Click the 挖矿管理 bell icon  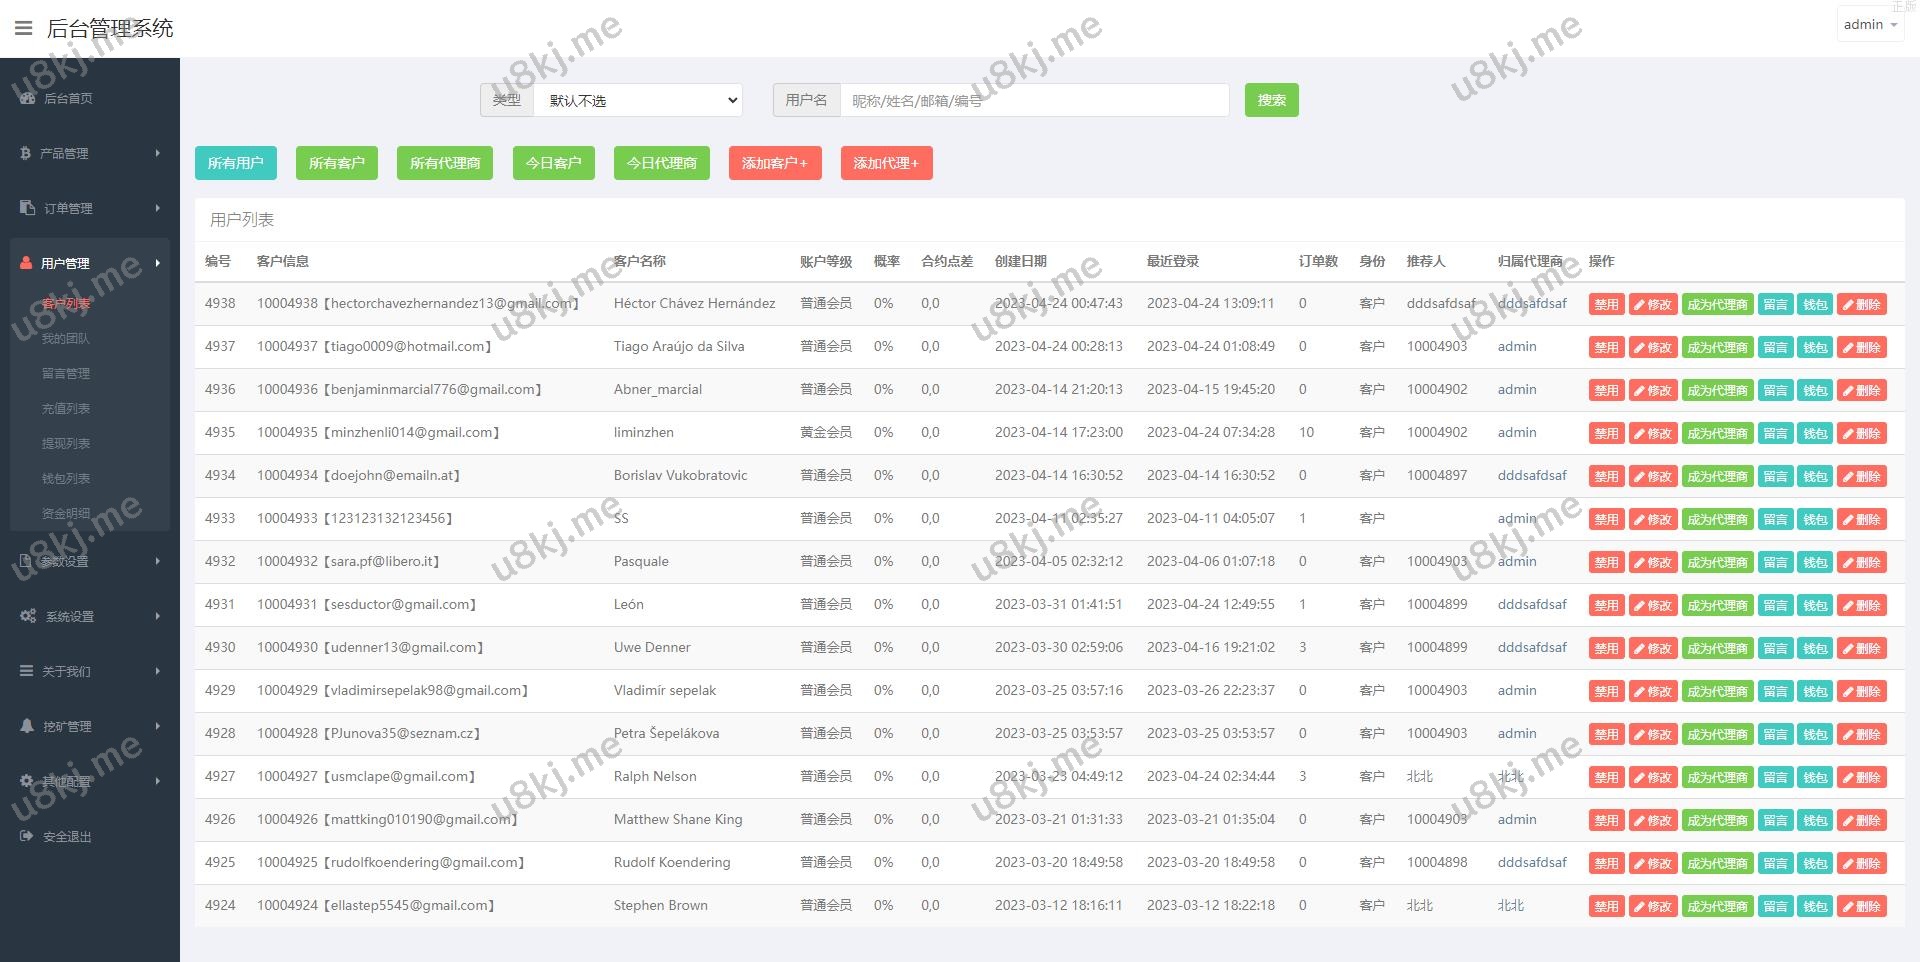27,726
